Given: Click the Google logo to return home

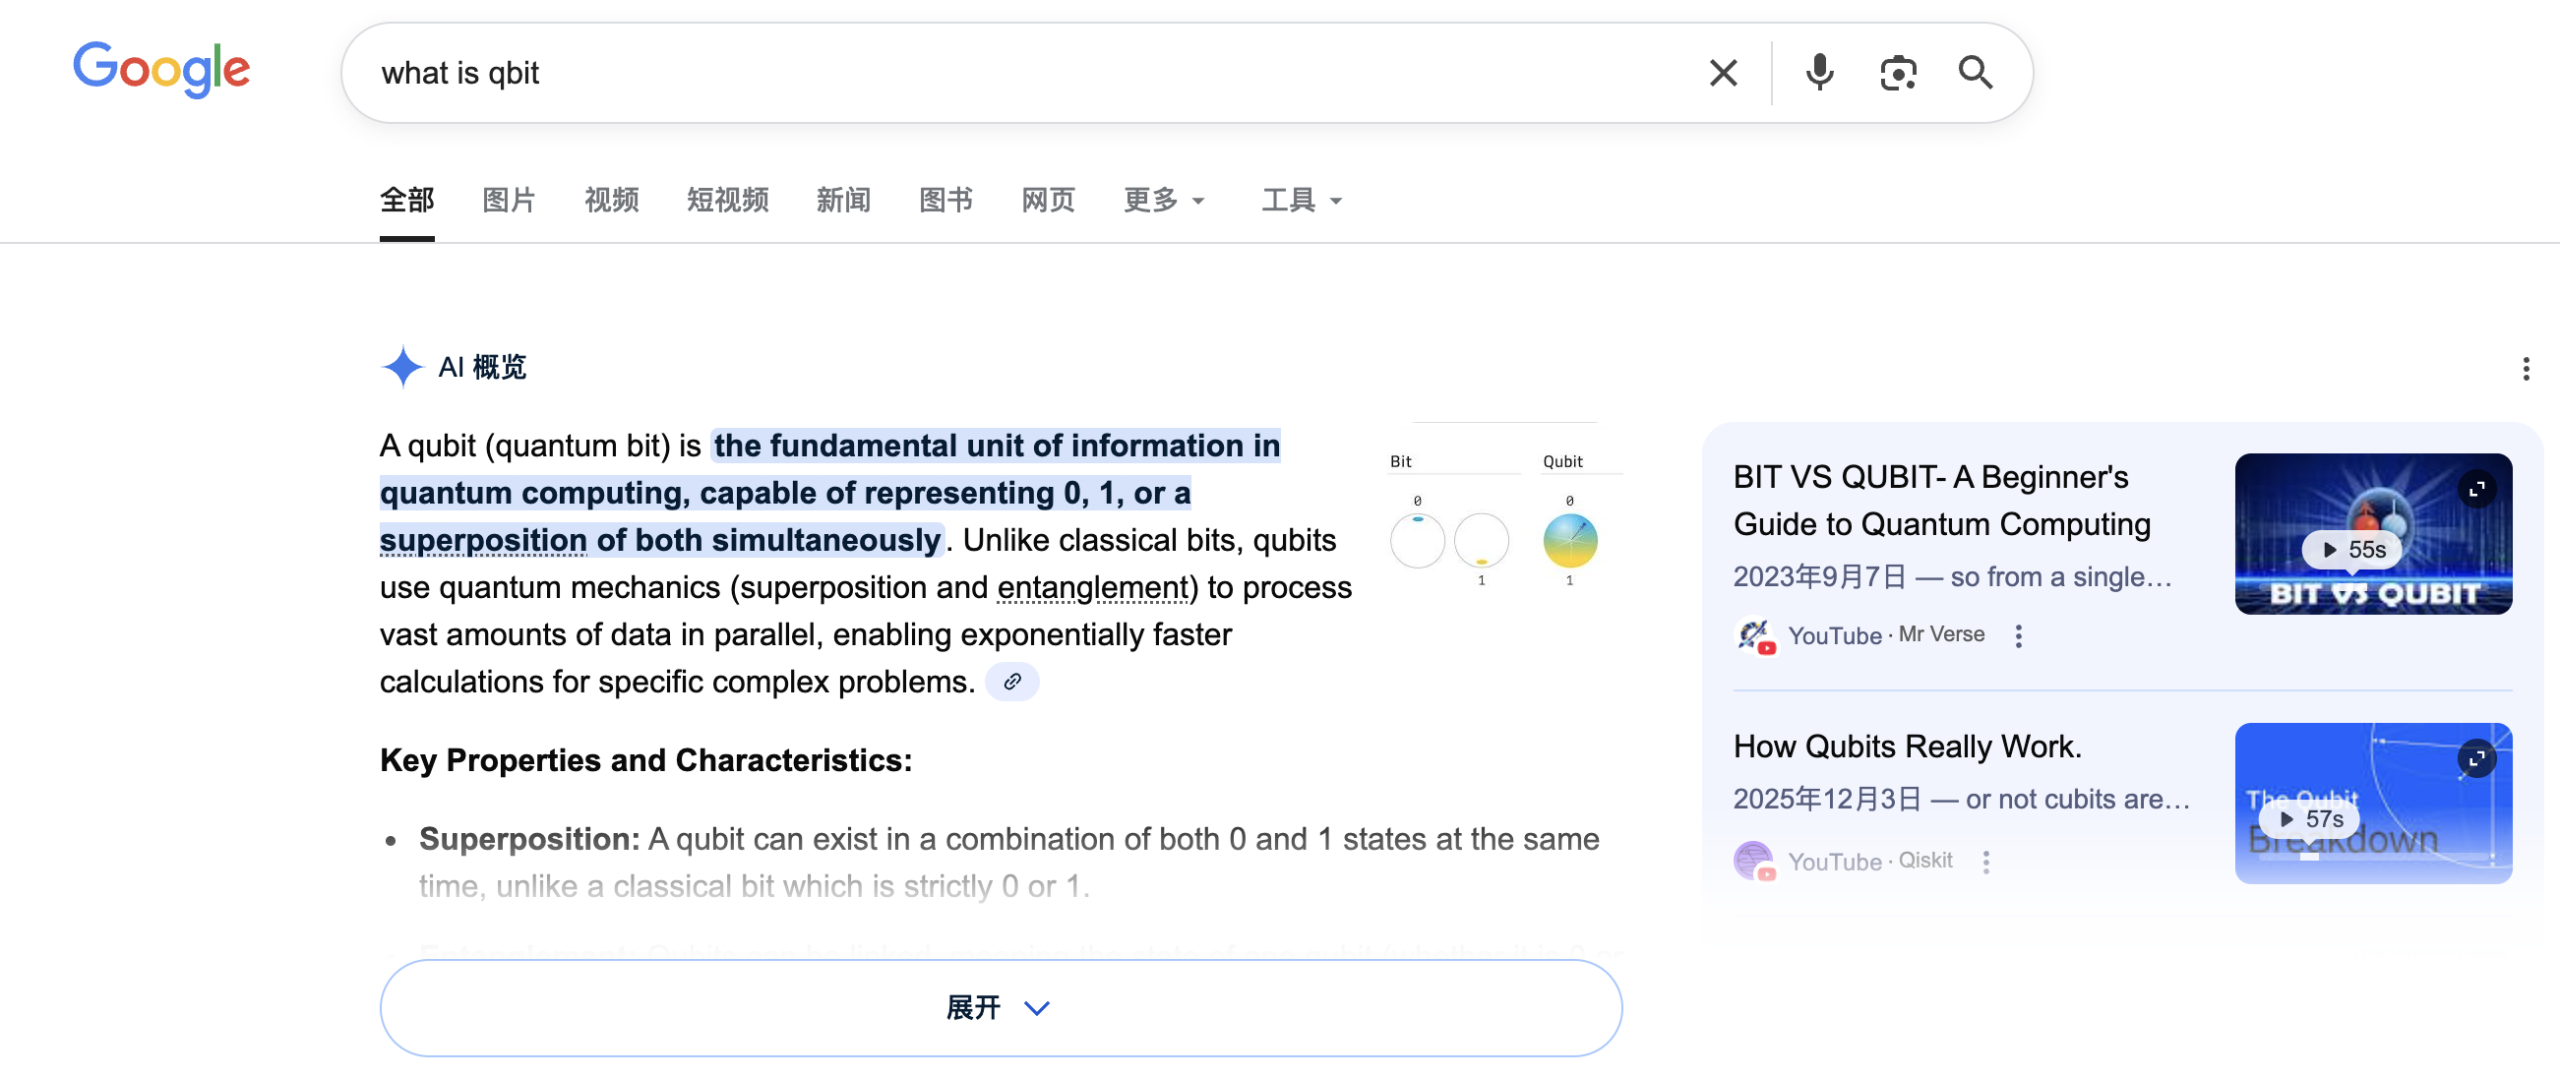Looking at the screenshot, I should (161, 70).
